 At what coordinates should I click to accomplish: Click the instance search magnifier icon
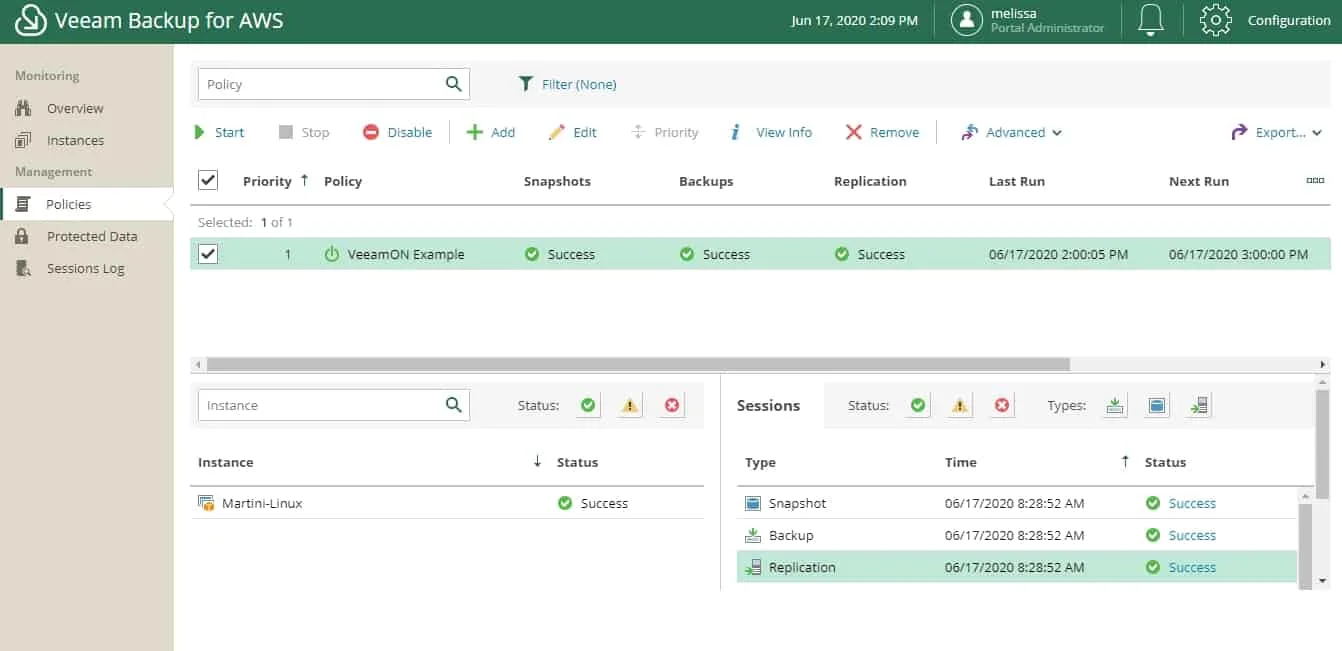[x=454, y=405]
